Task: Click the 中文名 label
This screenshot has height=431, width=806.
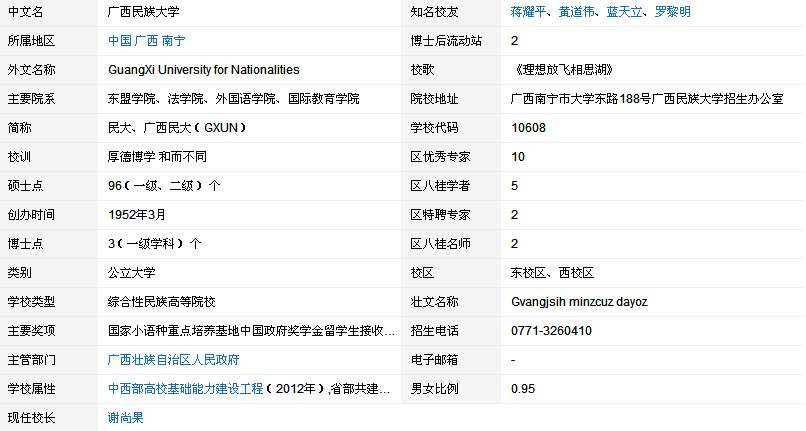Action: [x=25, y=12]
